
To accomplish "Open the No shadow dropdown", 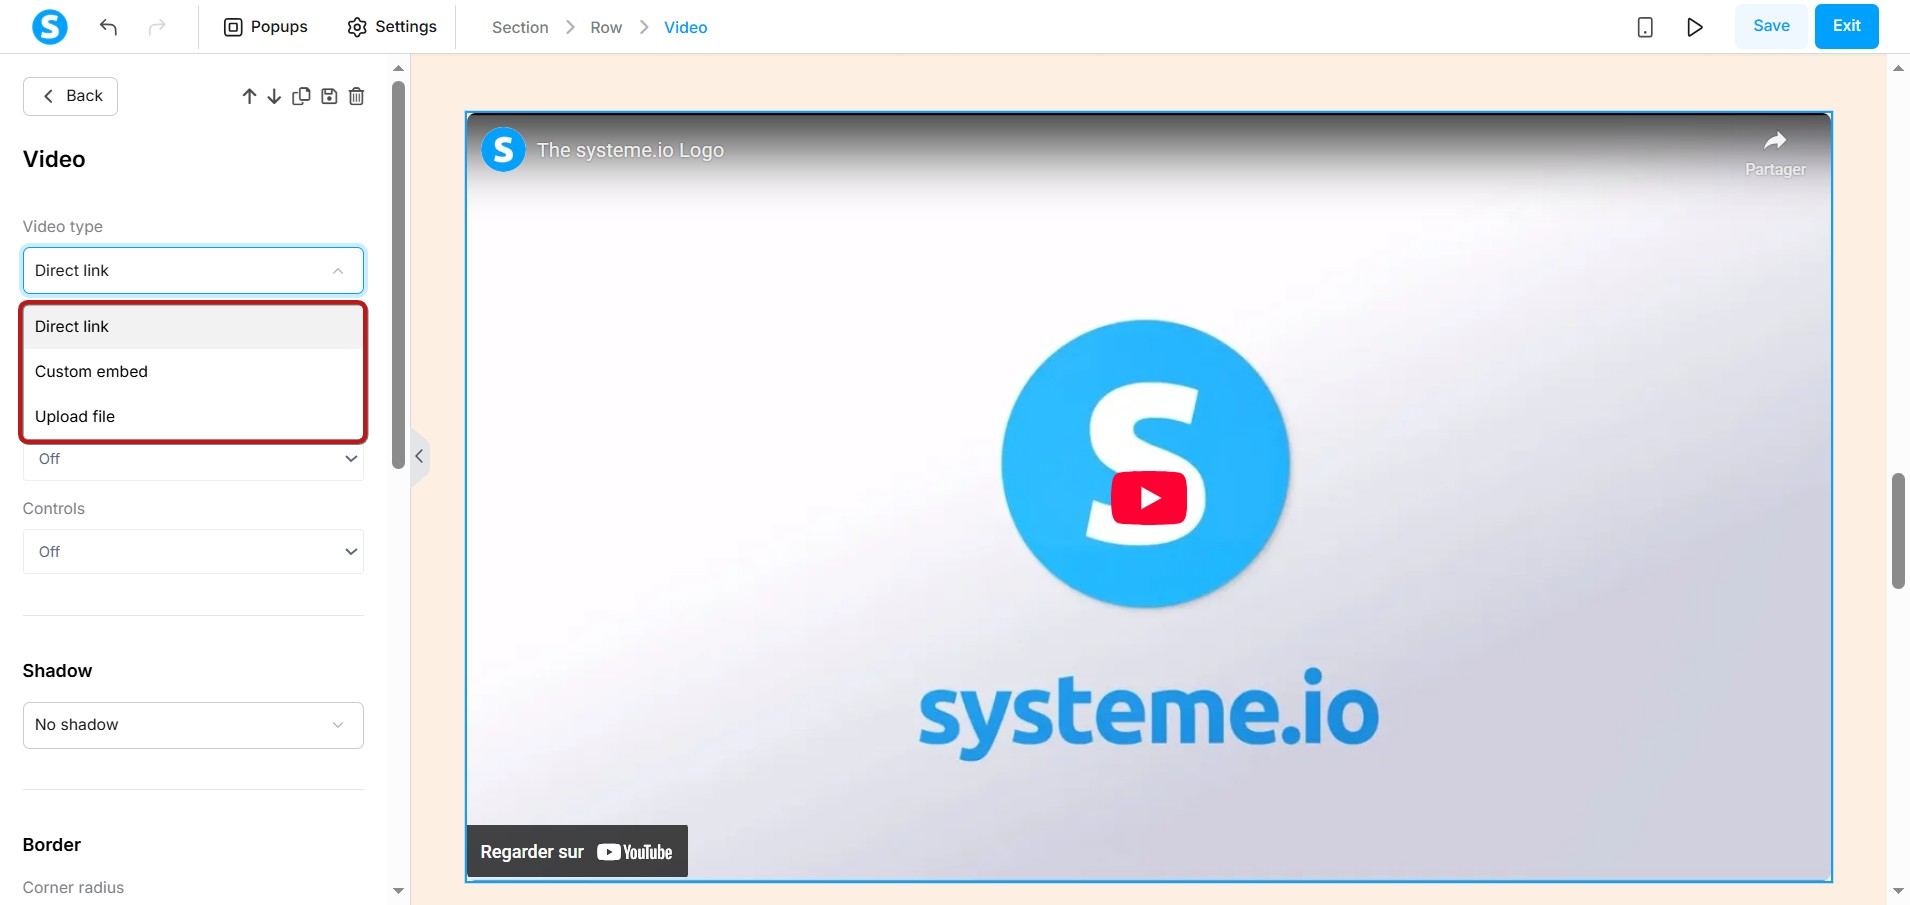I will [193, 725].
